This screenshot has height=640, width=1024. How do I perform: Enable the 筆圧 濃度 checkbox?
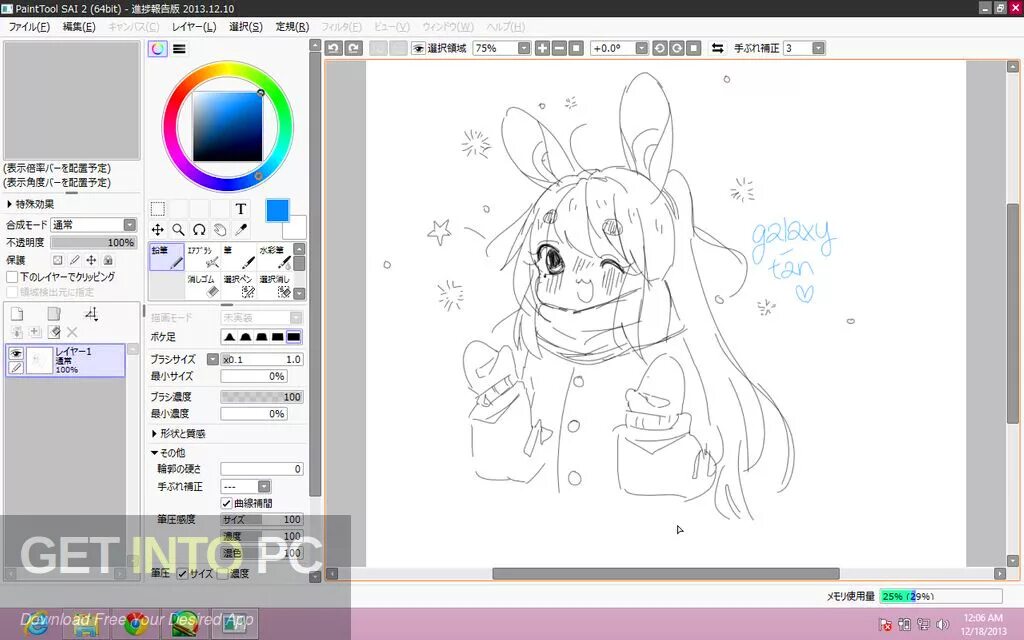point(223,574)
